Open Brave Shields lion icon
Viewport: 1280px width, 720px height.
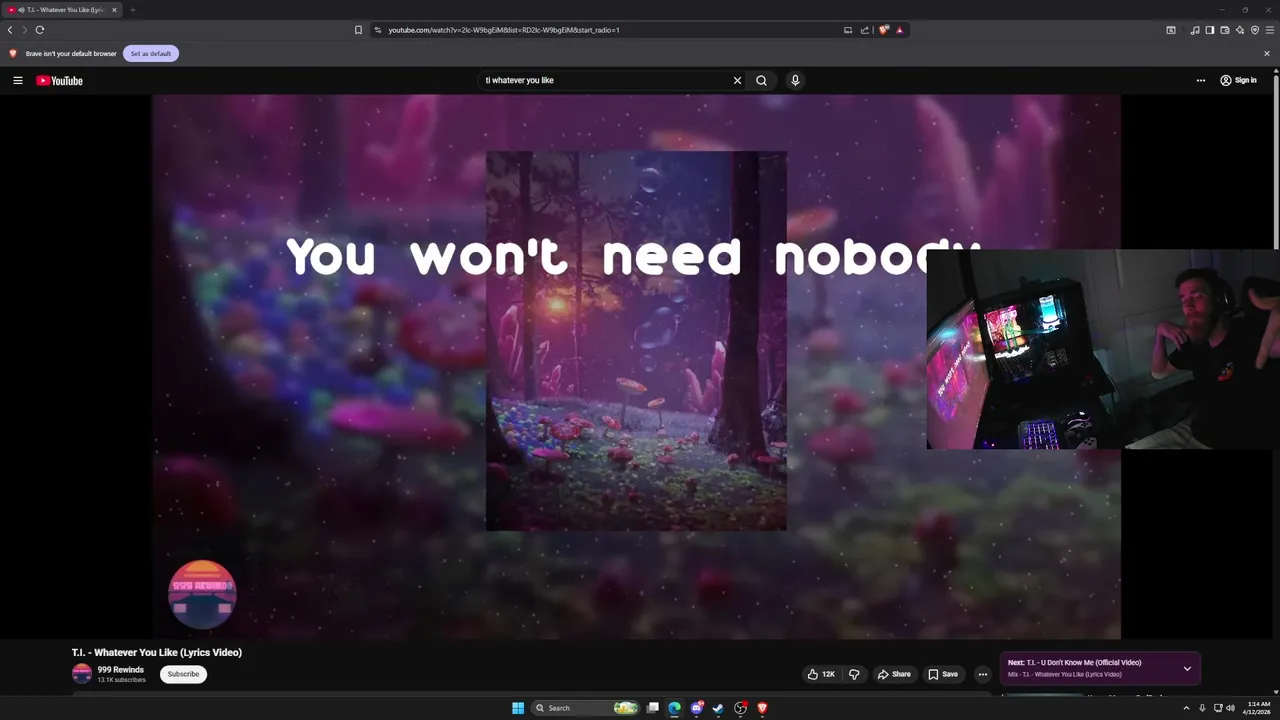(x=883, y=30)
